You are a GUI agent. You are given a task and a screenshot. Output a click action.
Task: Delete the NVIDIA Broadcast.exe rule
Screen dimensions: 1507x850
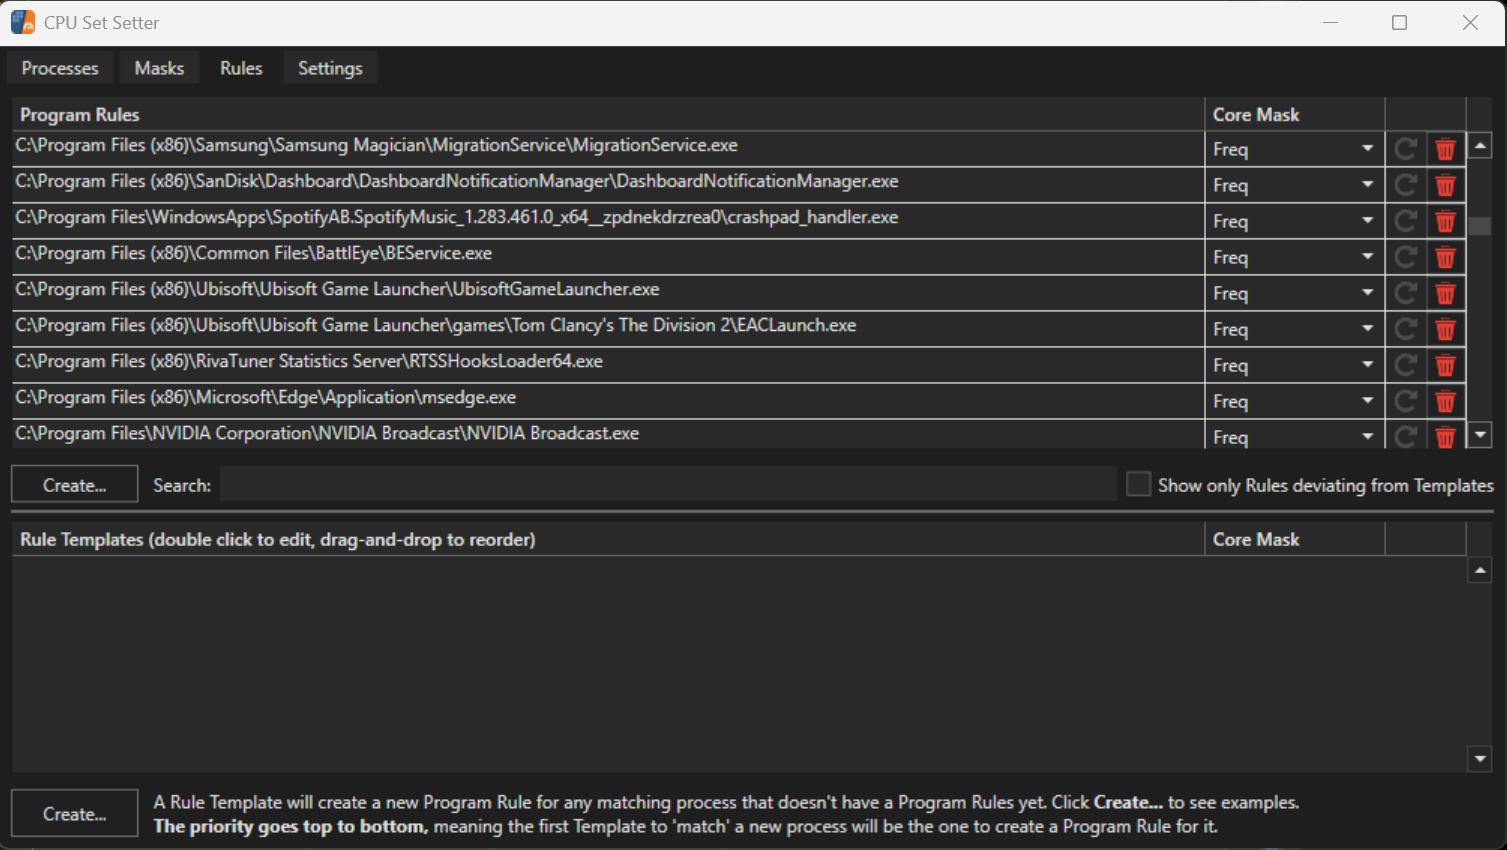(1445, 437)
